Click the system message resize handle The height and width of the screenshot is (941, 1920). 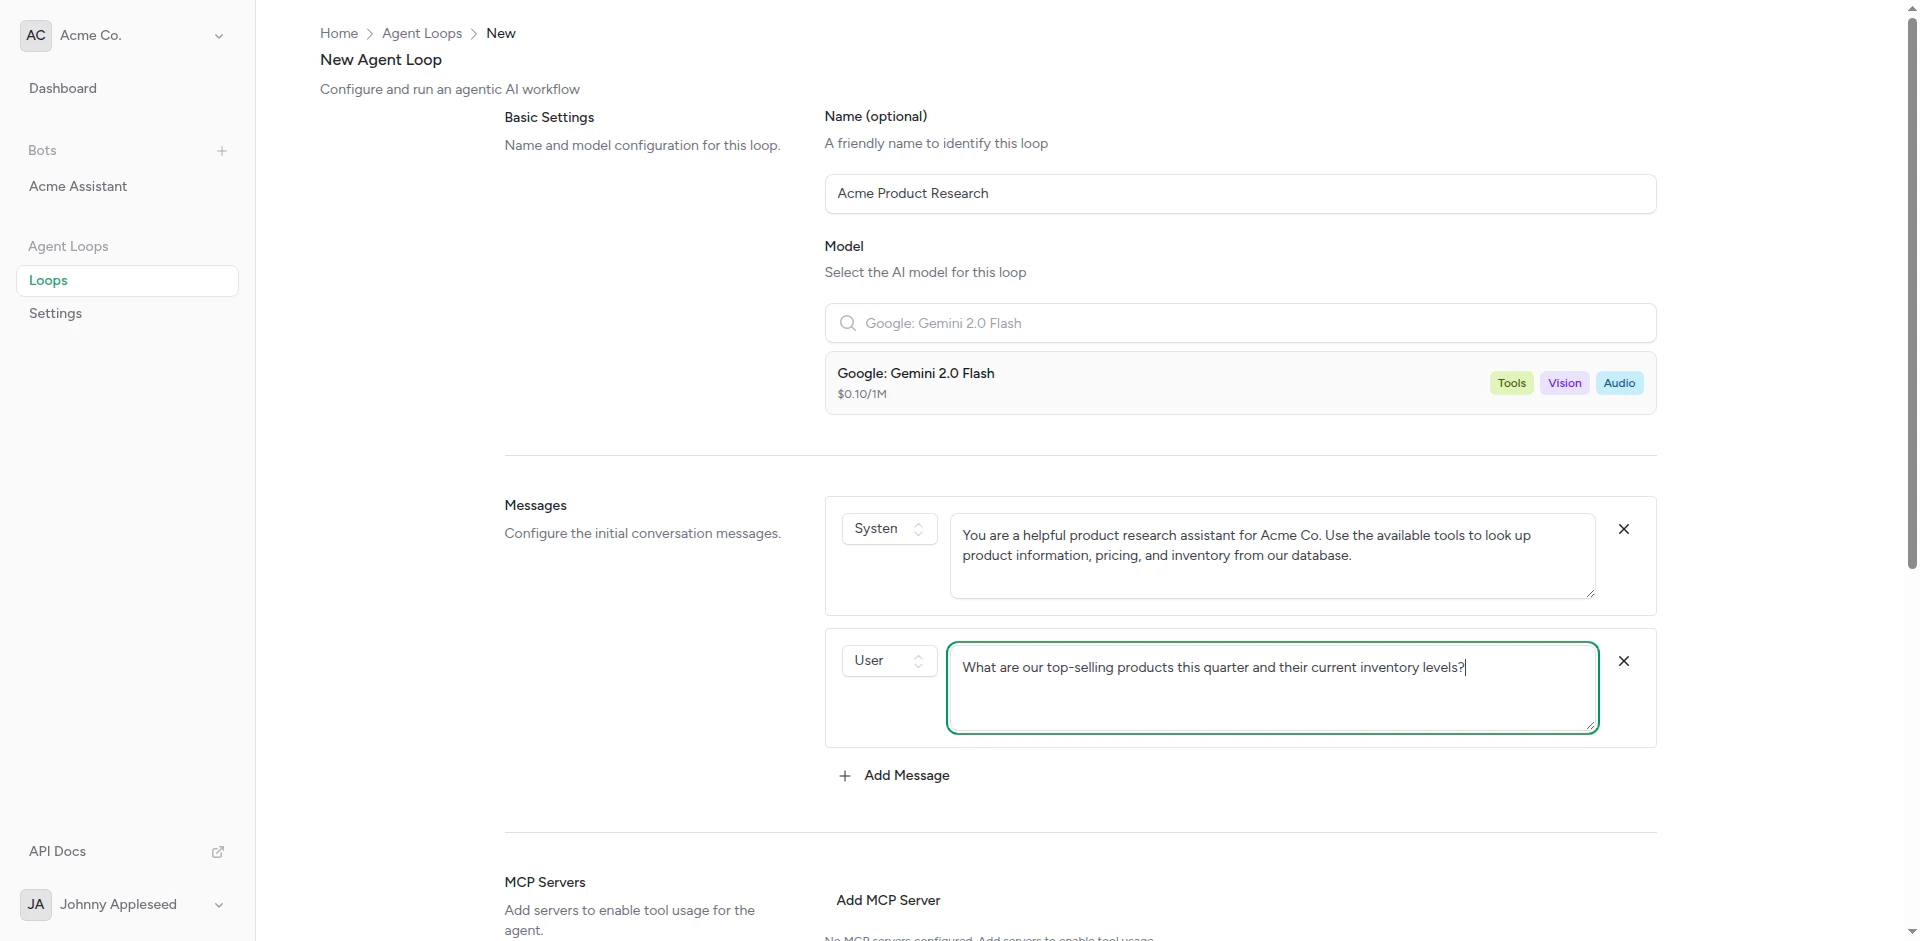point(1589,592)
